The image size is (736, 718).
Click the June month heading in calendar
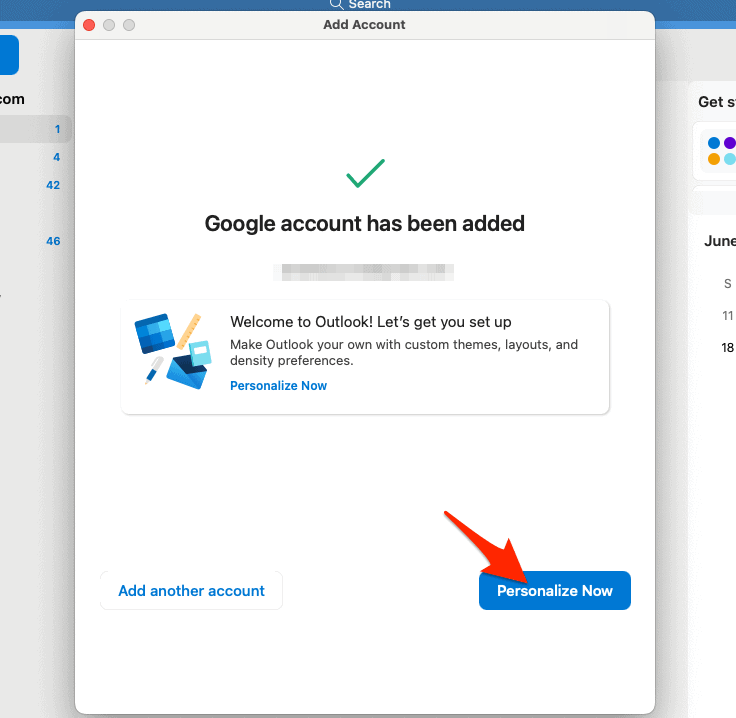[x=719, y=241]
